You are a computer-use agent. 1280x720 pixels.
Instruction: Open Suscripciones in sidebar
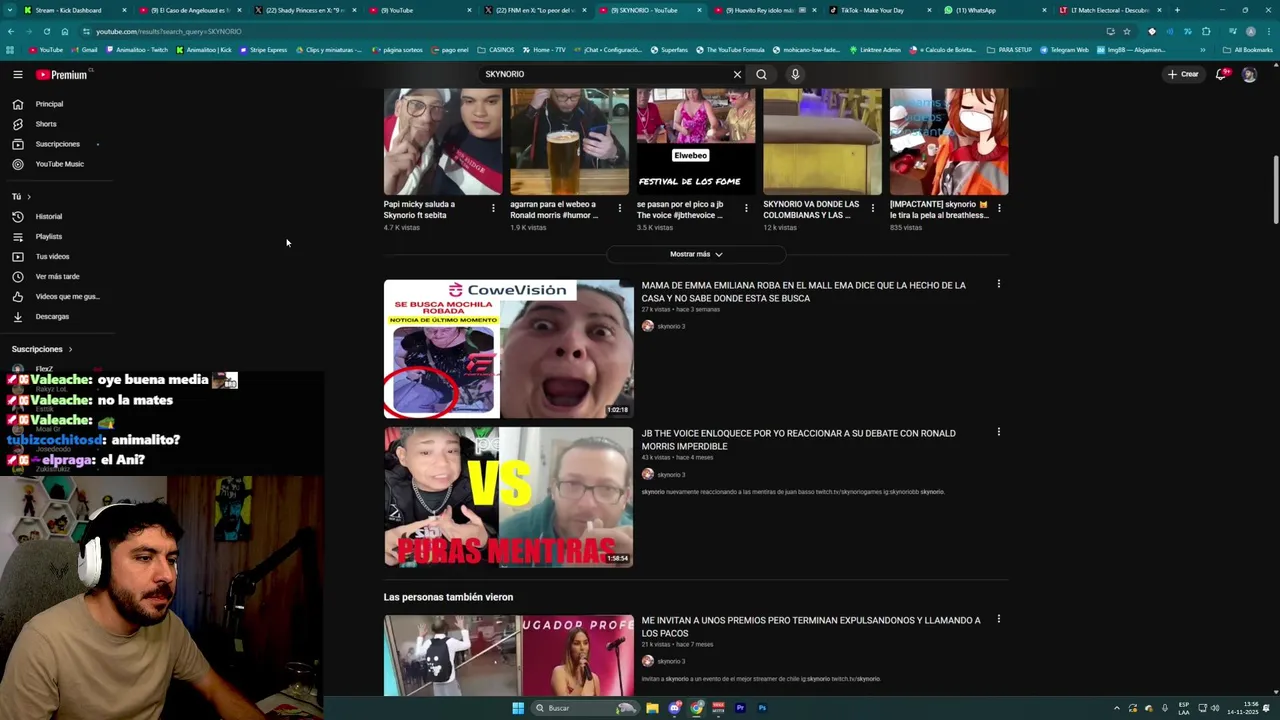pos(58,144)
